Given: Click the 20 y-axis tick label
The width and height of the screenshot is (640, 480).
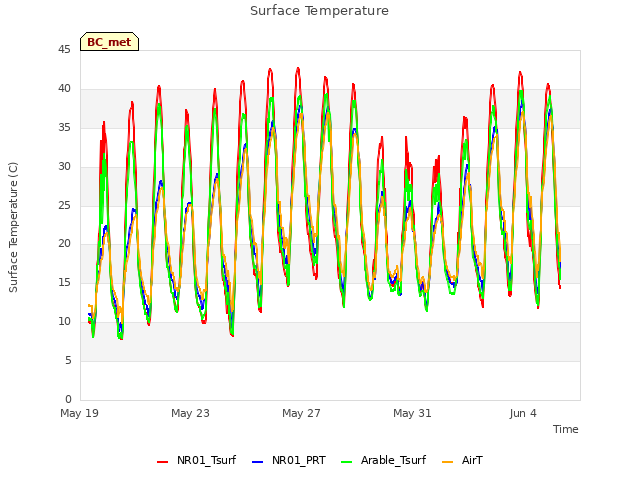Looking at the screenshot, I should [x=64, y=243].
